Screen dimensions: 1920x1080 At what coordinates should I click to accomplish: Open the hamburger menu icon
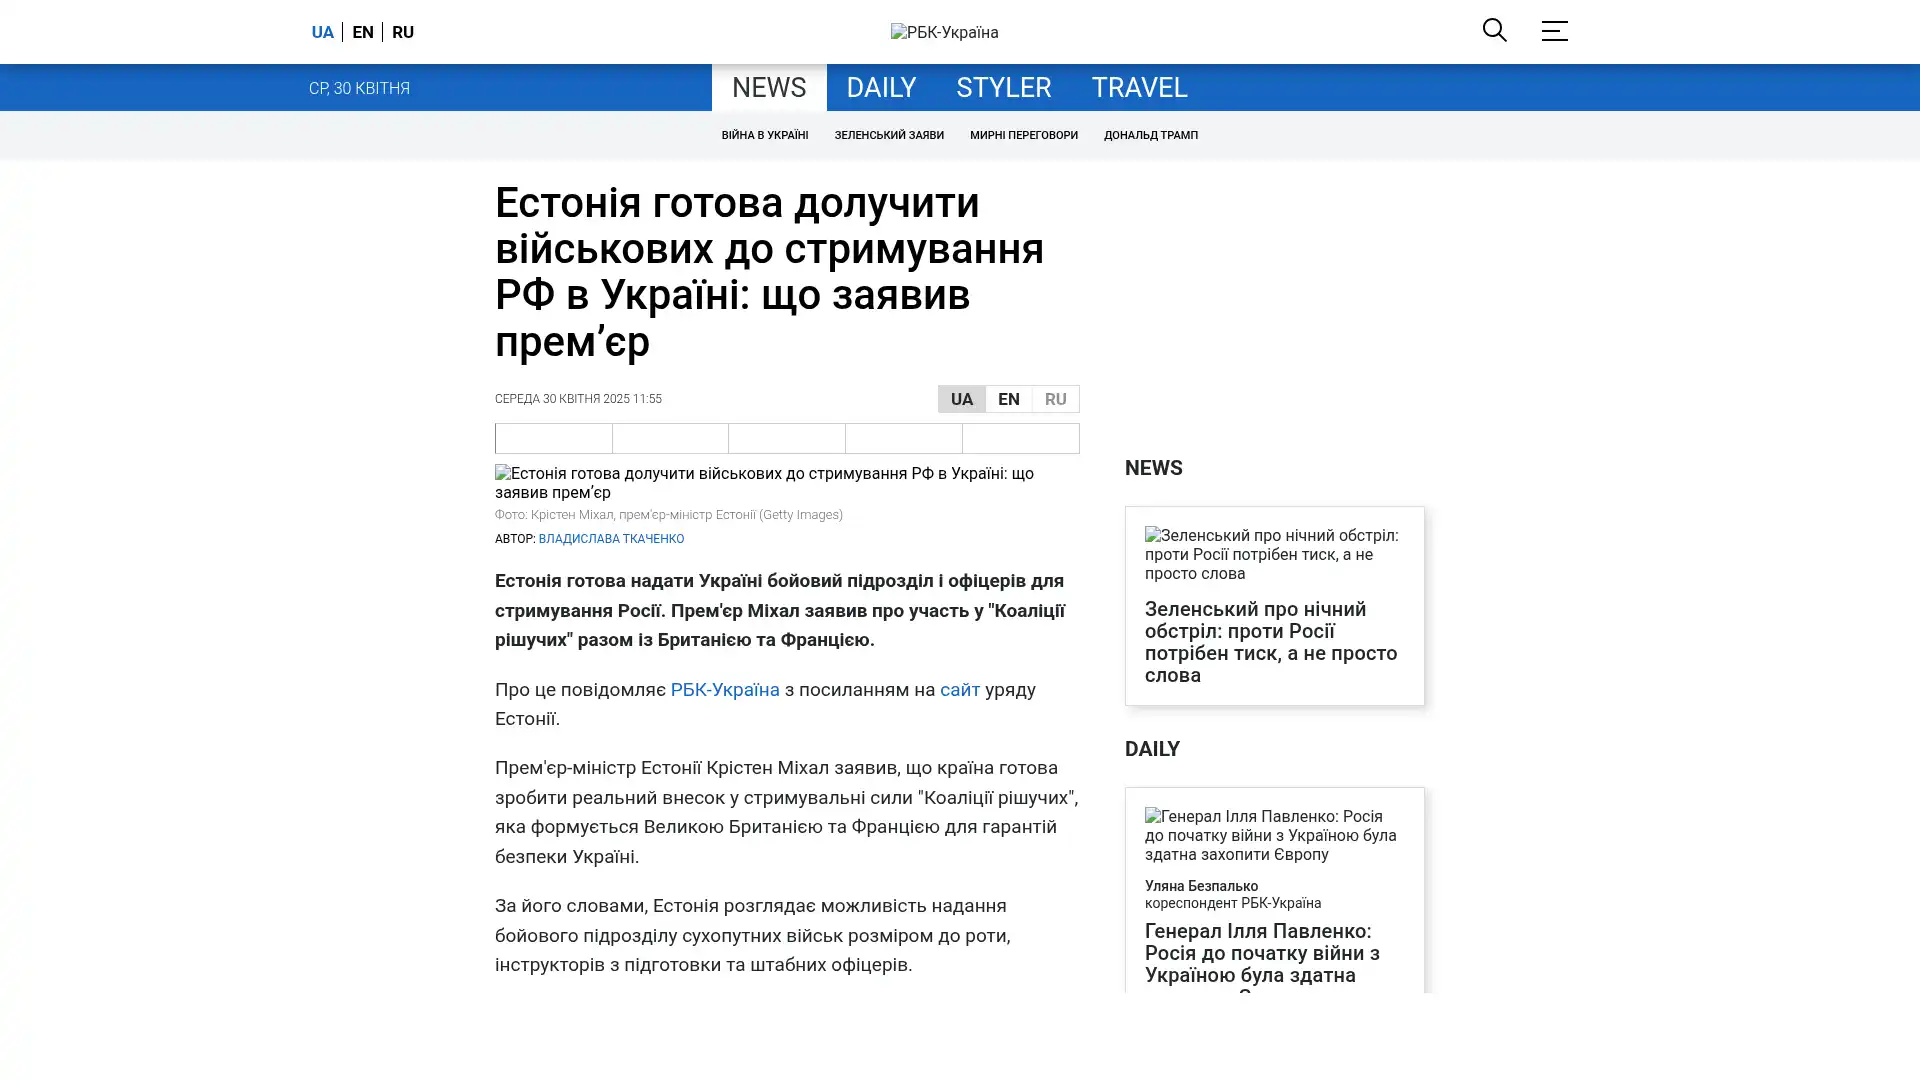click(1554, 31)
